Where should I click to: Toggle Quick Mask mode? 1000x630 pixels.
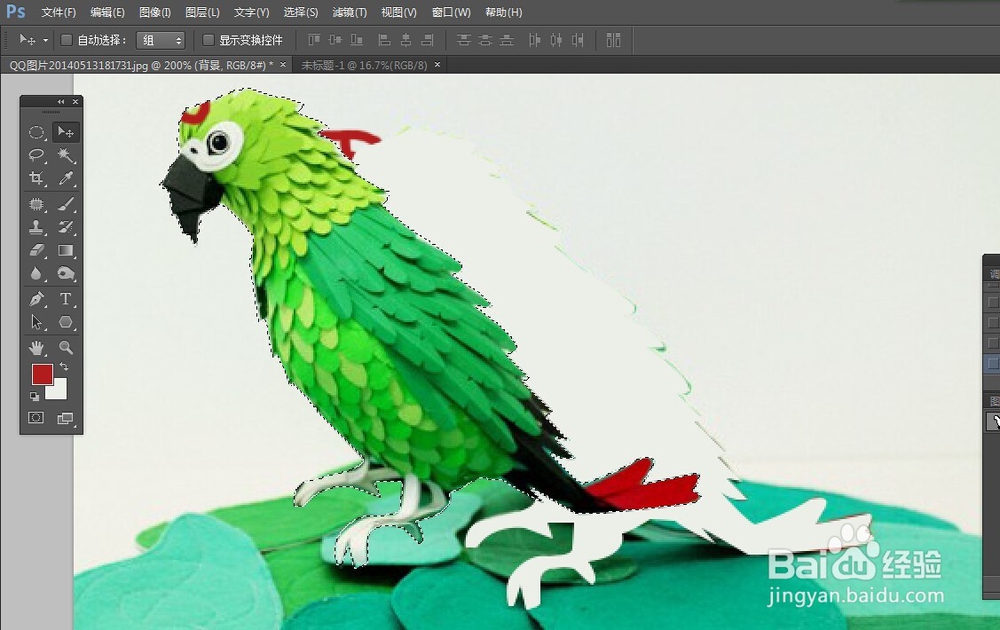point(36,418)
